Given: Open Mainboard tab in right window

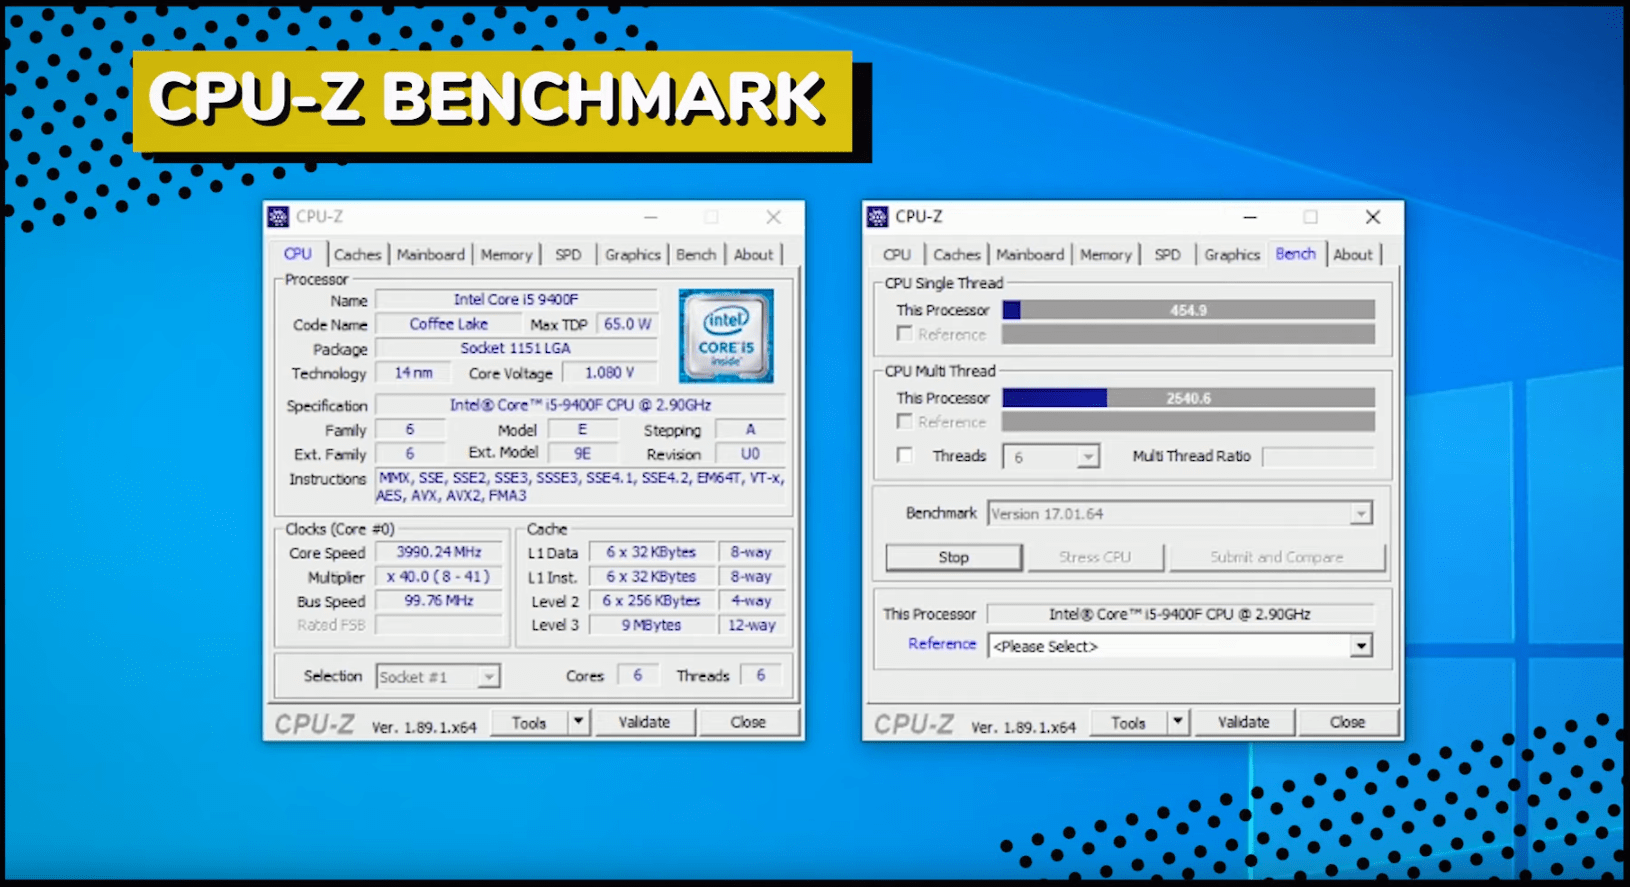Looking at the screenshot, I should tap(1030, 255).
